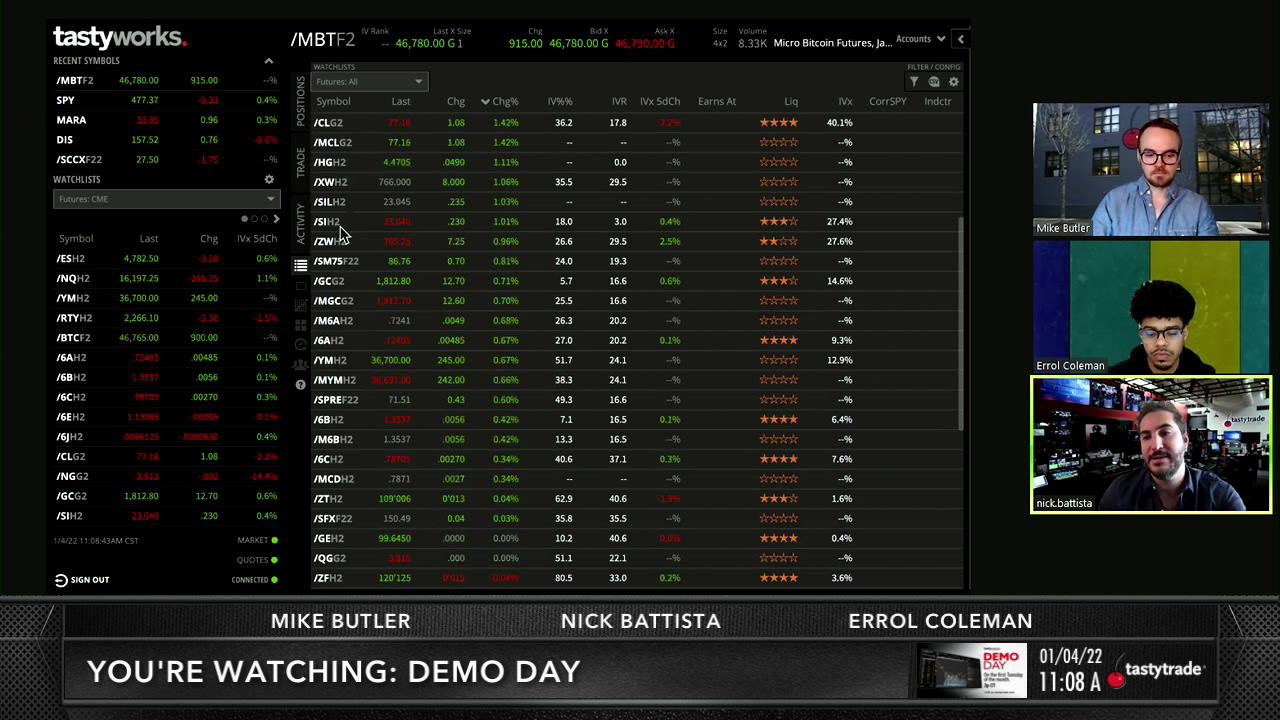Open the question mark help icon
Image resolution: width=1280 pixels, height=720 pixels.
pyautogui.click(x=300, y=385)
